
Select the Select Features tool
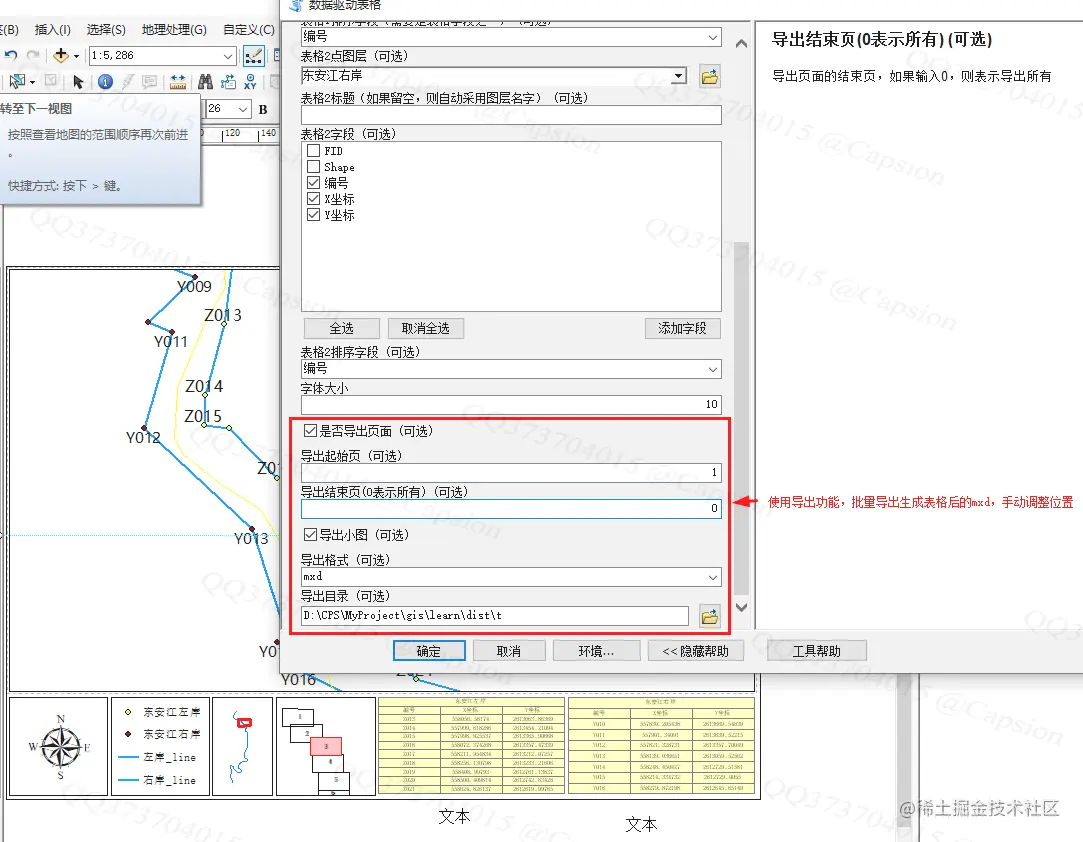pyautogui.click(x=17, y=82)
